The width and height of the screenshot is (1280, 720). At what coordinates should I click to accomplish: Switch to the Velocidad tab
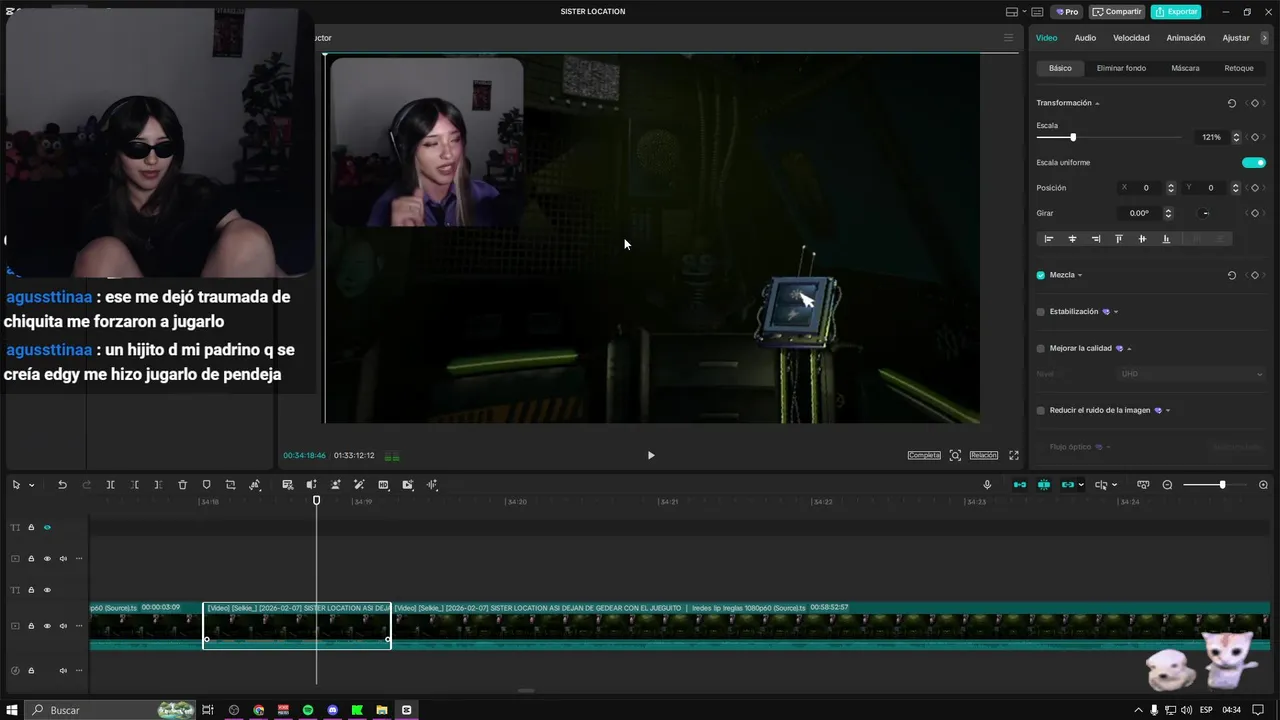pyautogui.click(x=1131, y=38)
